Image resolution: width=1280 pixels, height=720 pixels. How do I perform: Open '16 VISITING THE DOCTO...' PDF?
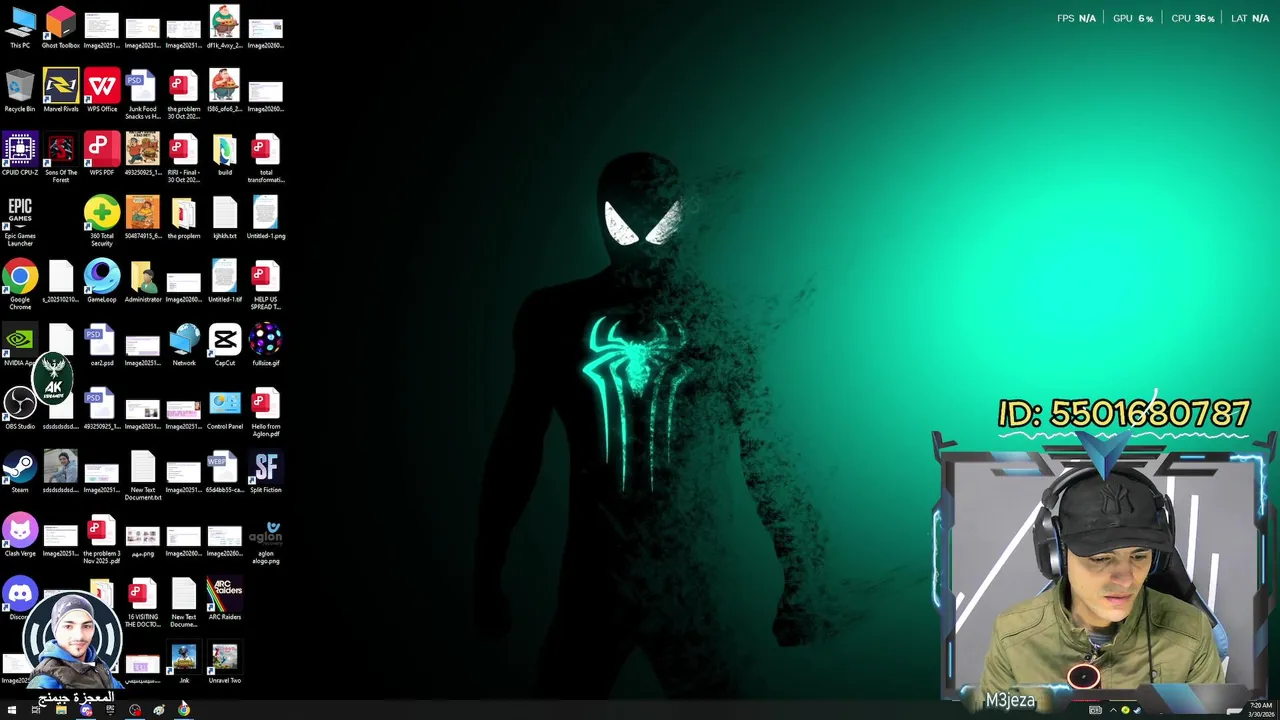[x=143, y=603]
